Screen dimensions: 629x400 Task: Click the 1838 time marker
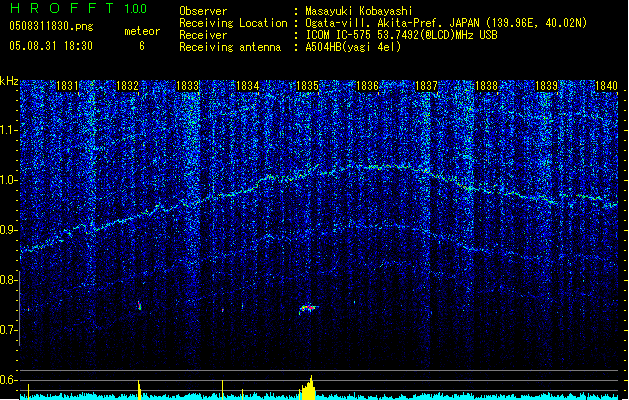tap(486, 86)
